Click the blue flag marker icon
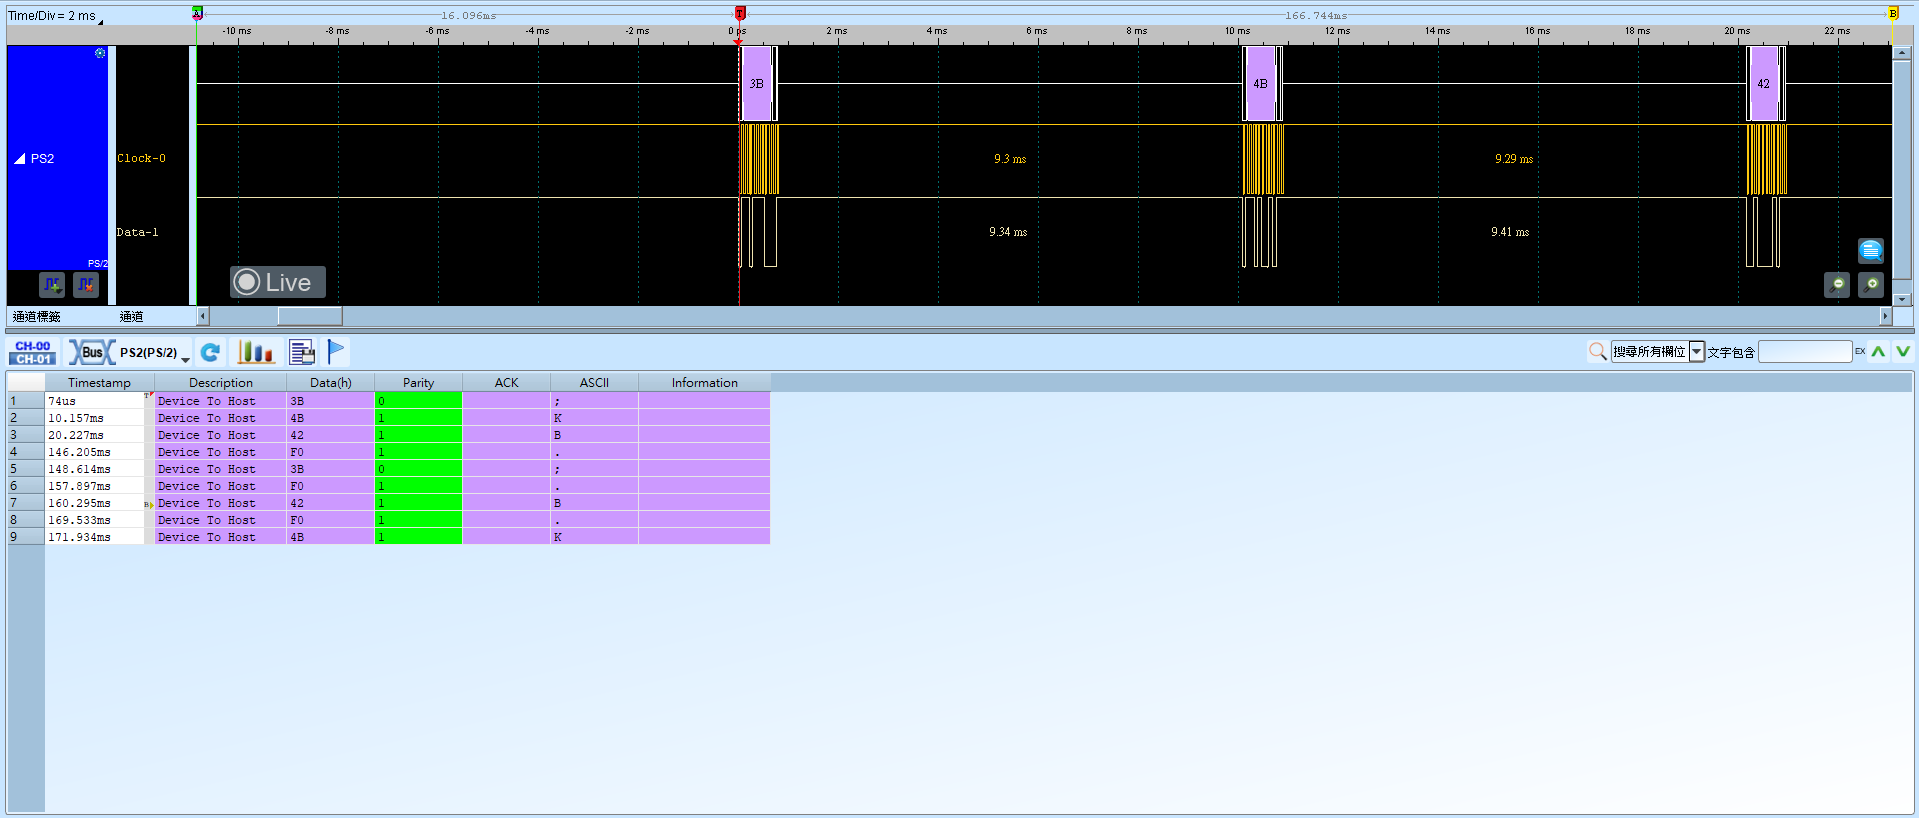This screenshot has height=818, width=1919. pos(336,352)
